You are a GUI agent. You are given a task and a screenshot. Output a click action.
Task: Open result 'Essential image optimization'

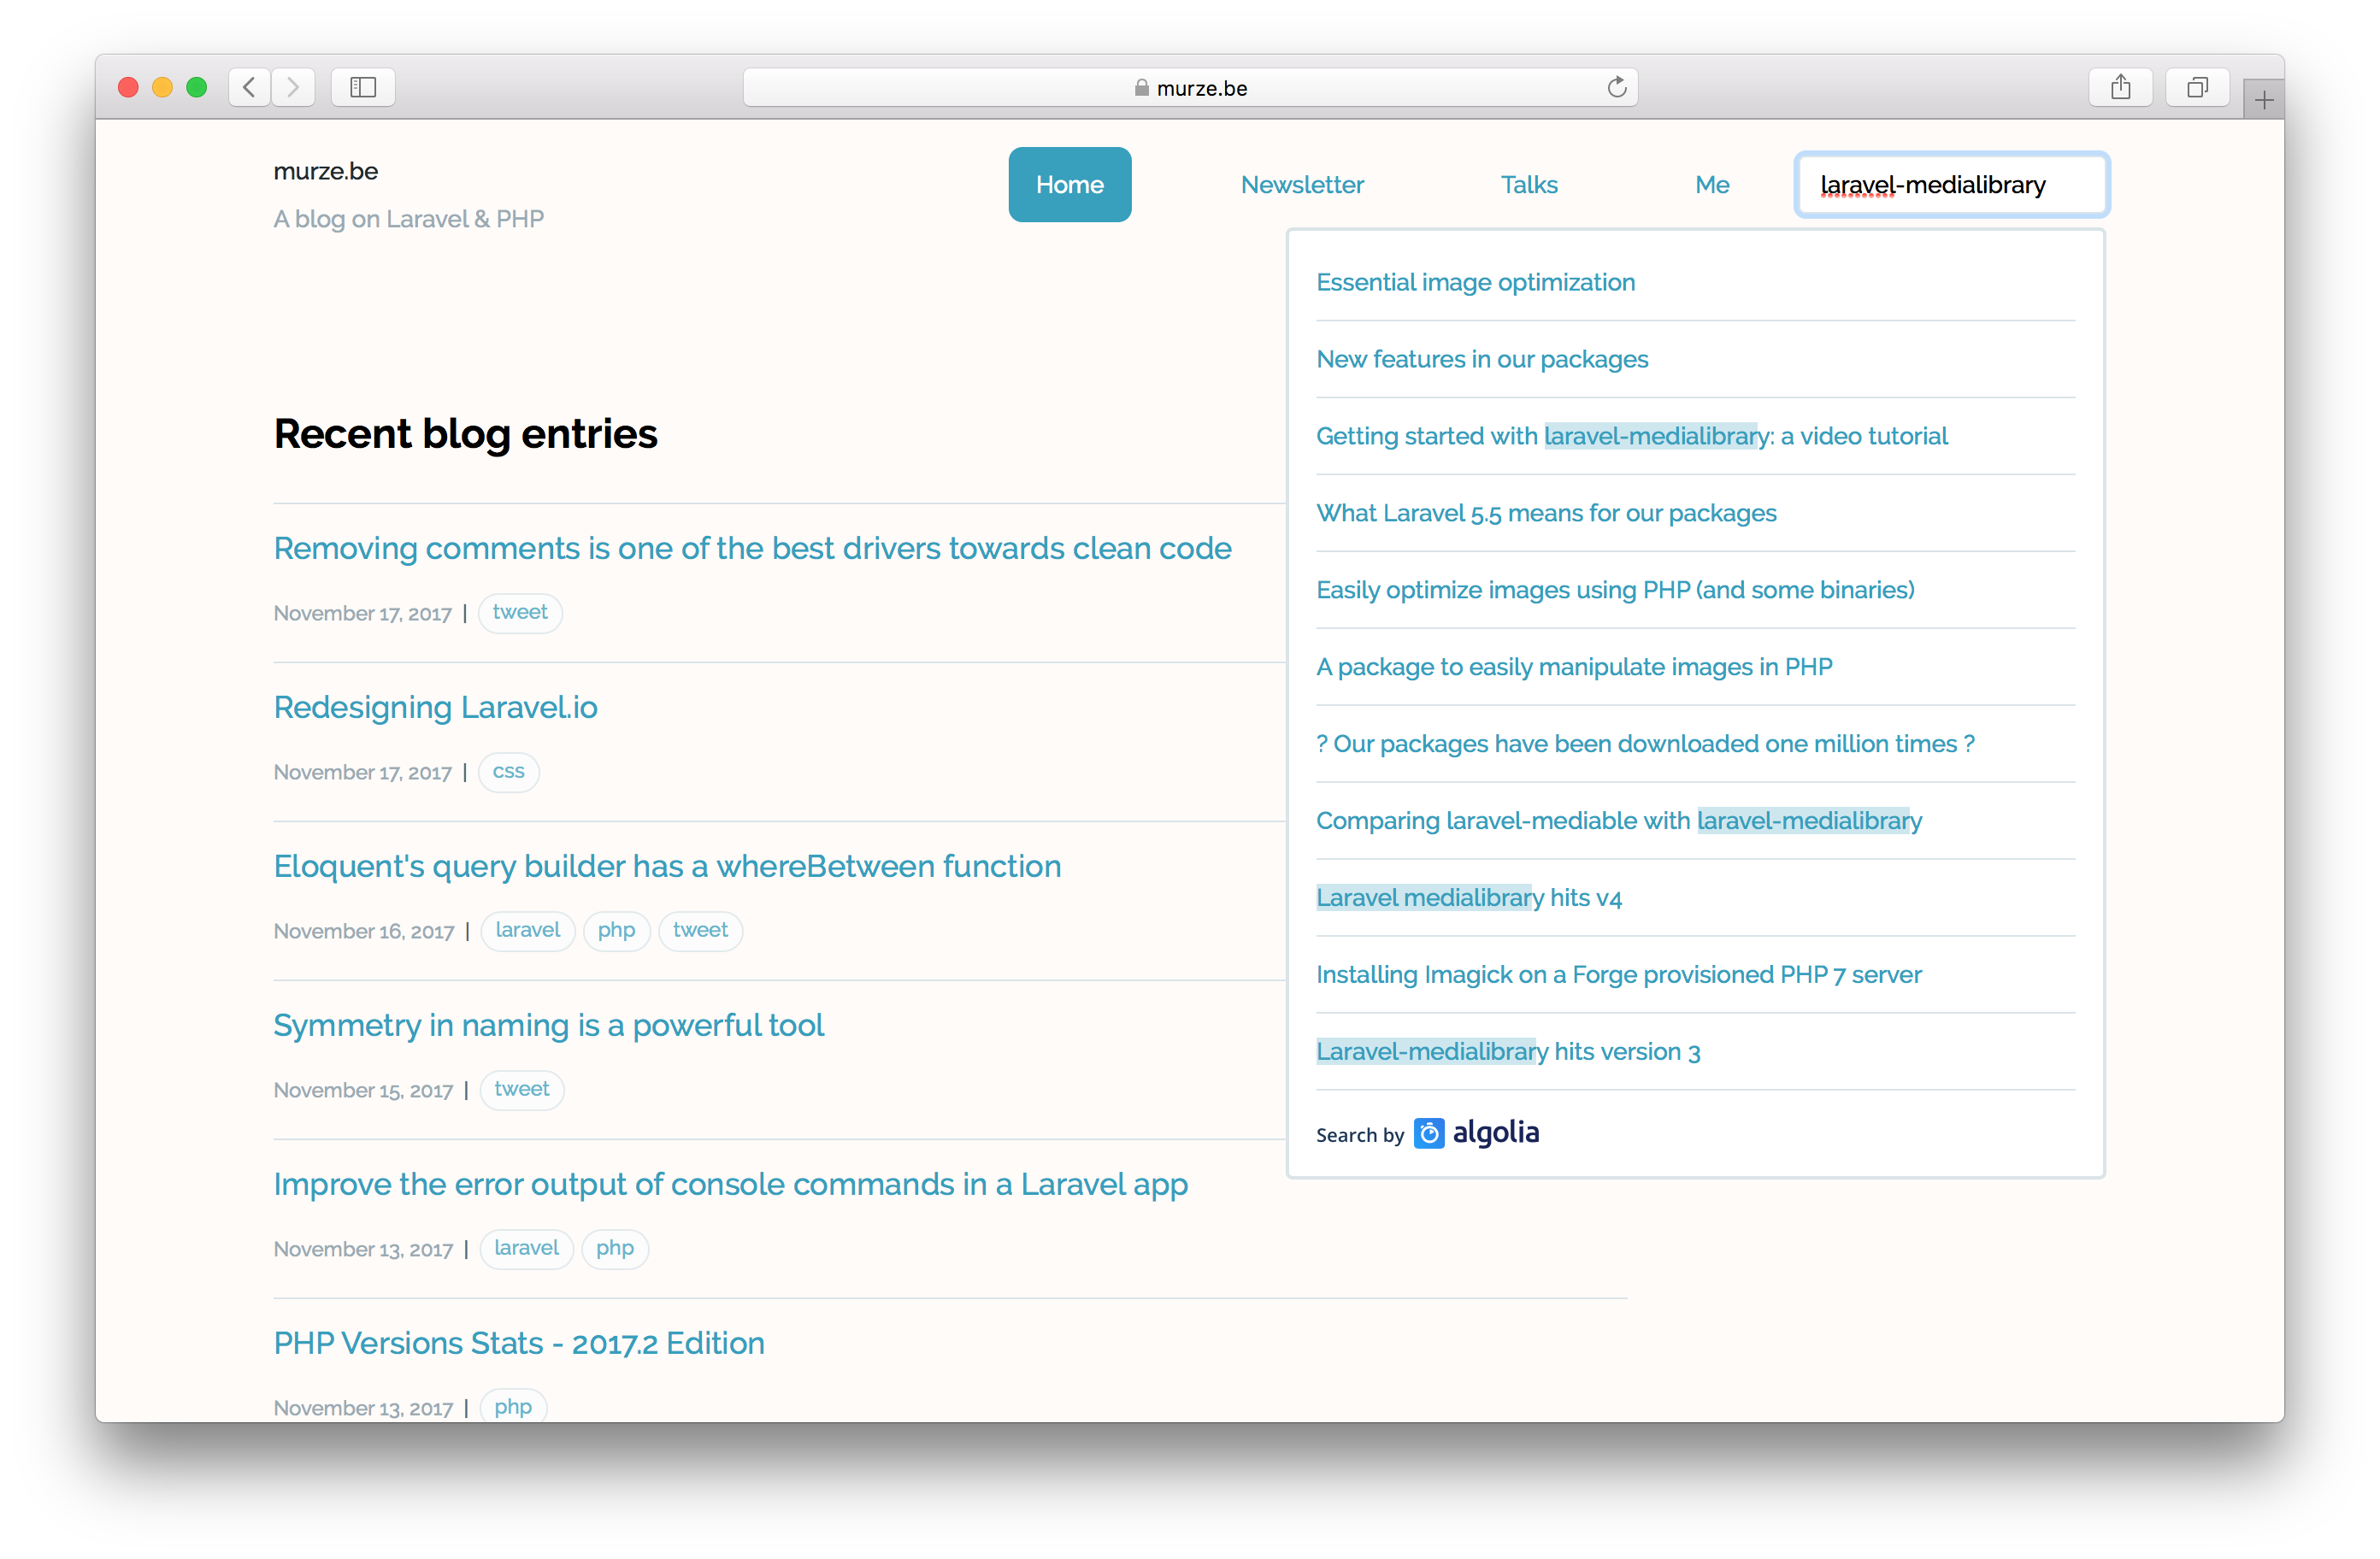tap(1475, 282)
